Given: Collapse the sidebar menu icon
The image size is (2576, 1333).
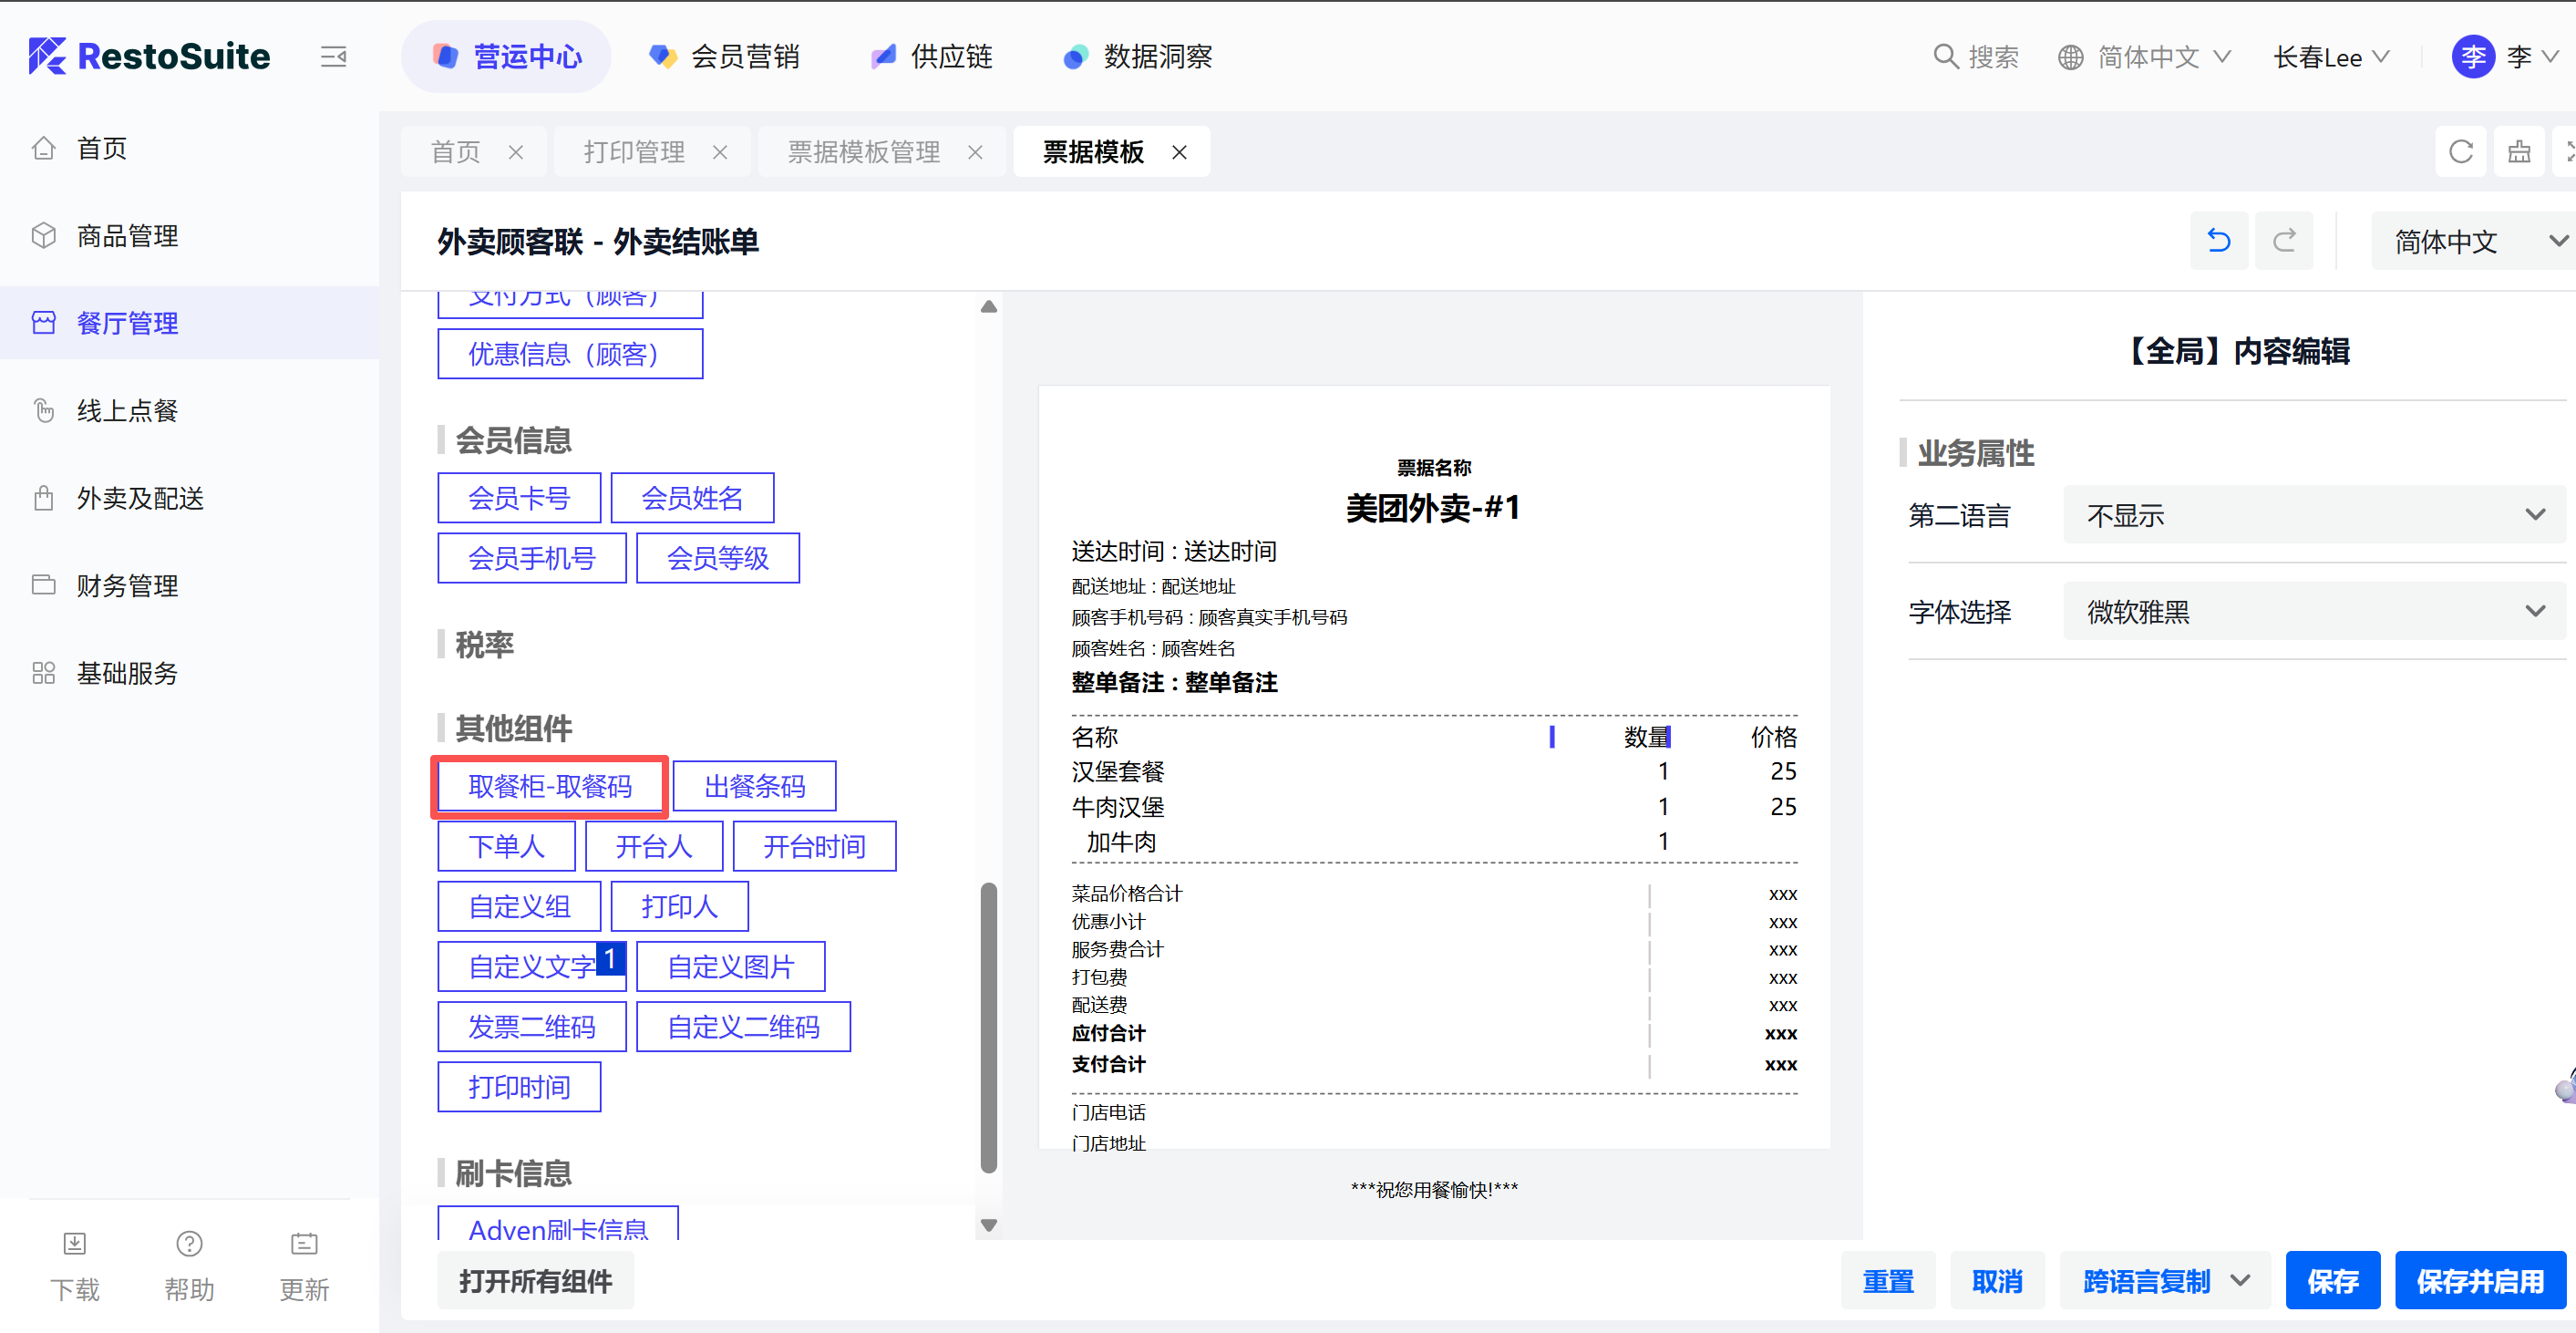Looking at the screenshot, I should 334,57.
